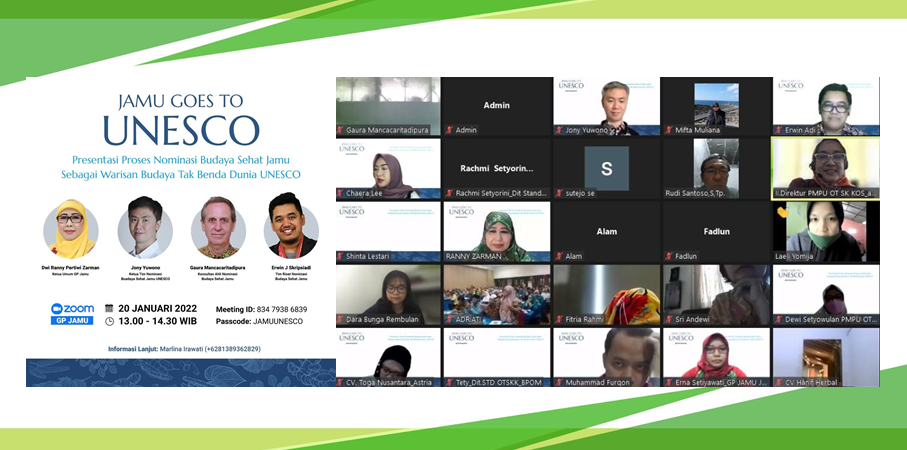Click the 'GP JAMU' blue label under Zoom

click(x=72, y=320)
